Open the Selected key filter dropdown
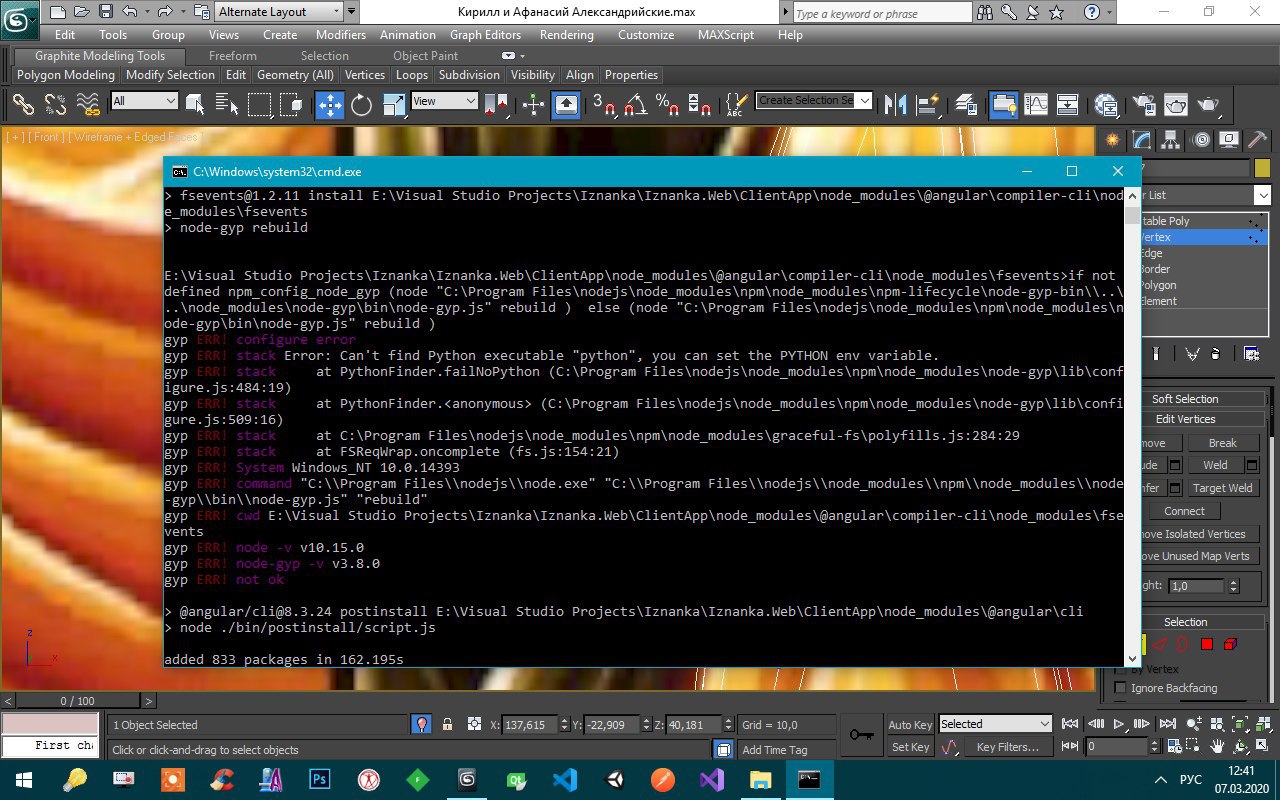Image resolution: width=1280 pixels, height=800 pixels. coord(995,724)
